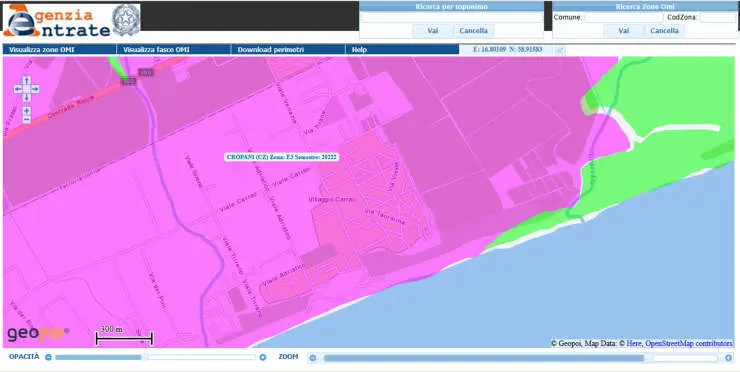The width and height of the screenshot is (740, 372).
Task: Open Visualizza fasce OMI menu
Action: click(x=174, y=50)
